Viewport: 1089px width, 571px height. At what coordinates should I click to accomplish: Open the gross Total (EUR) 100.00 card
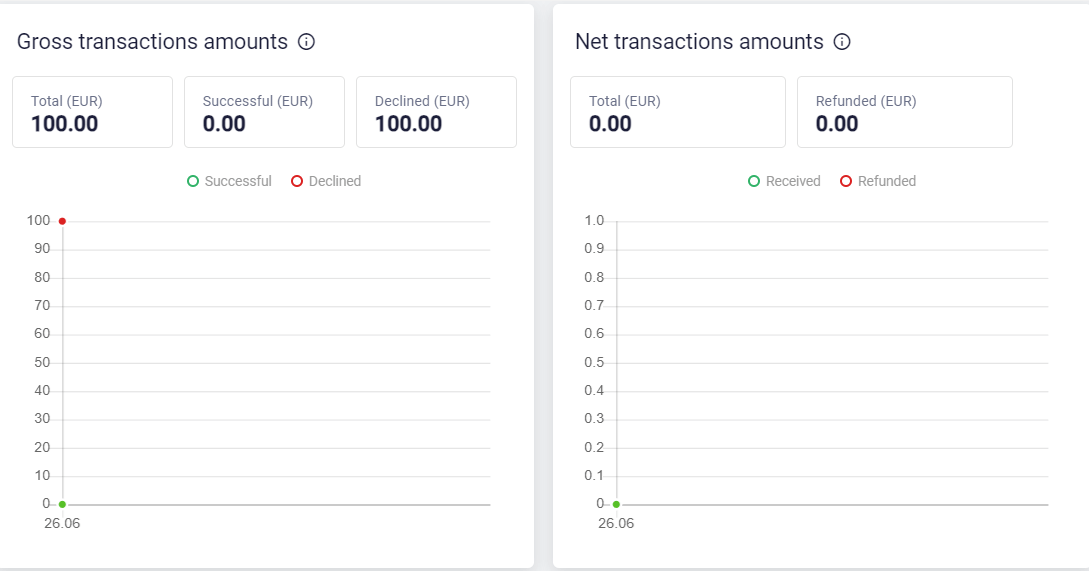tap(92, 112)
